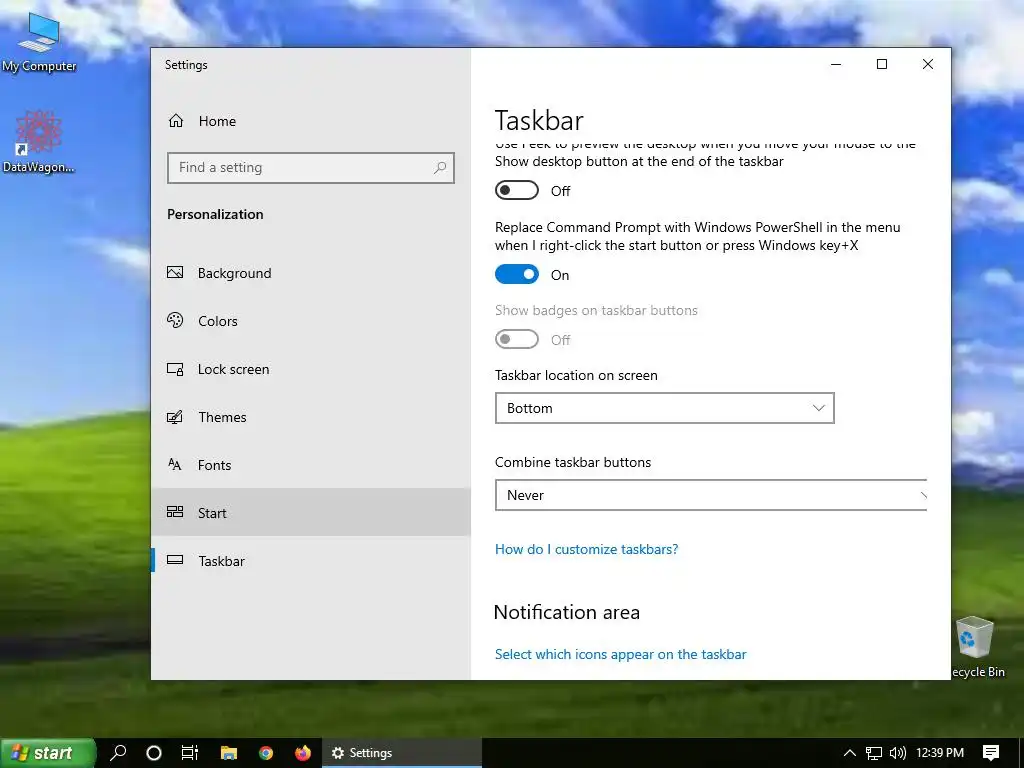
Task: Click the Lock screen monitor icon
Action: pos(175,369)
